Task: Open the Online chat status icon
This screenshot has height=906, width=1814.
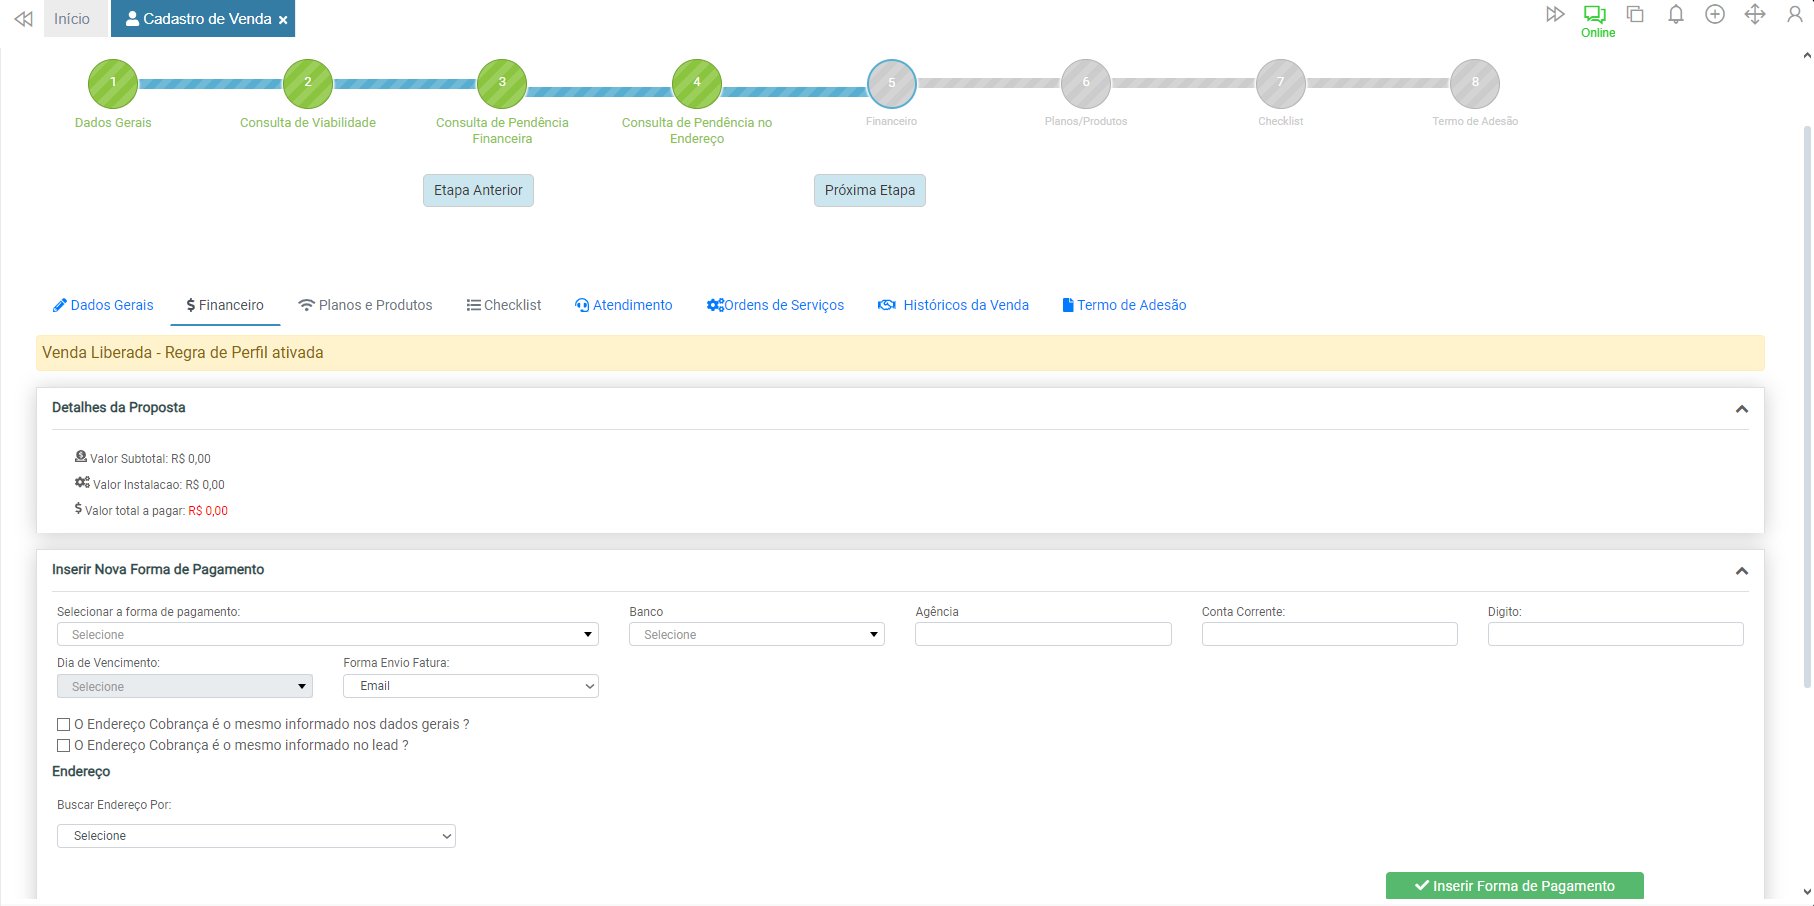Action: (1595, 15)
